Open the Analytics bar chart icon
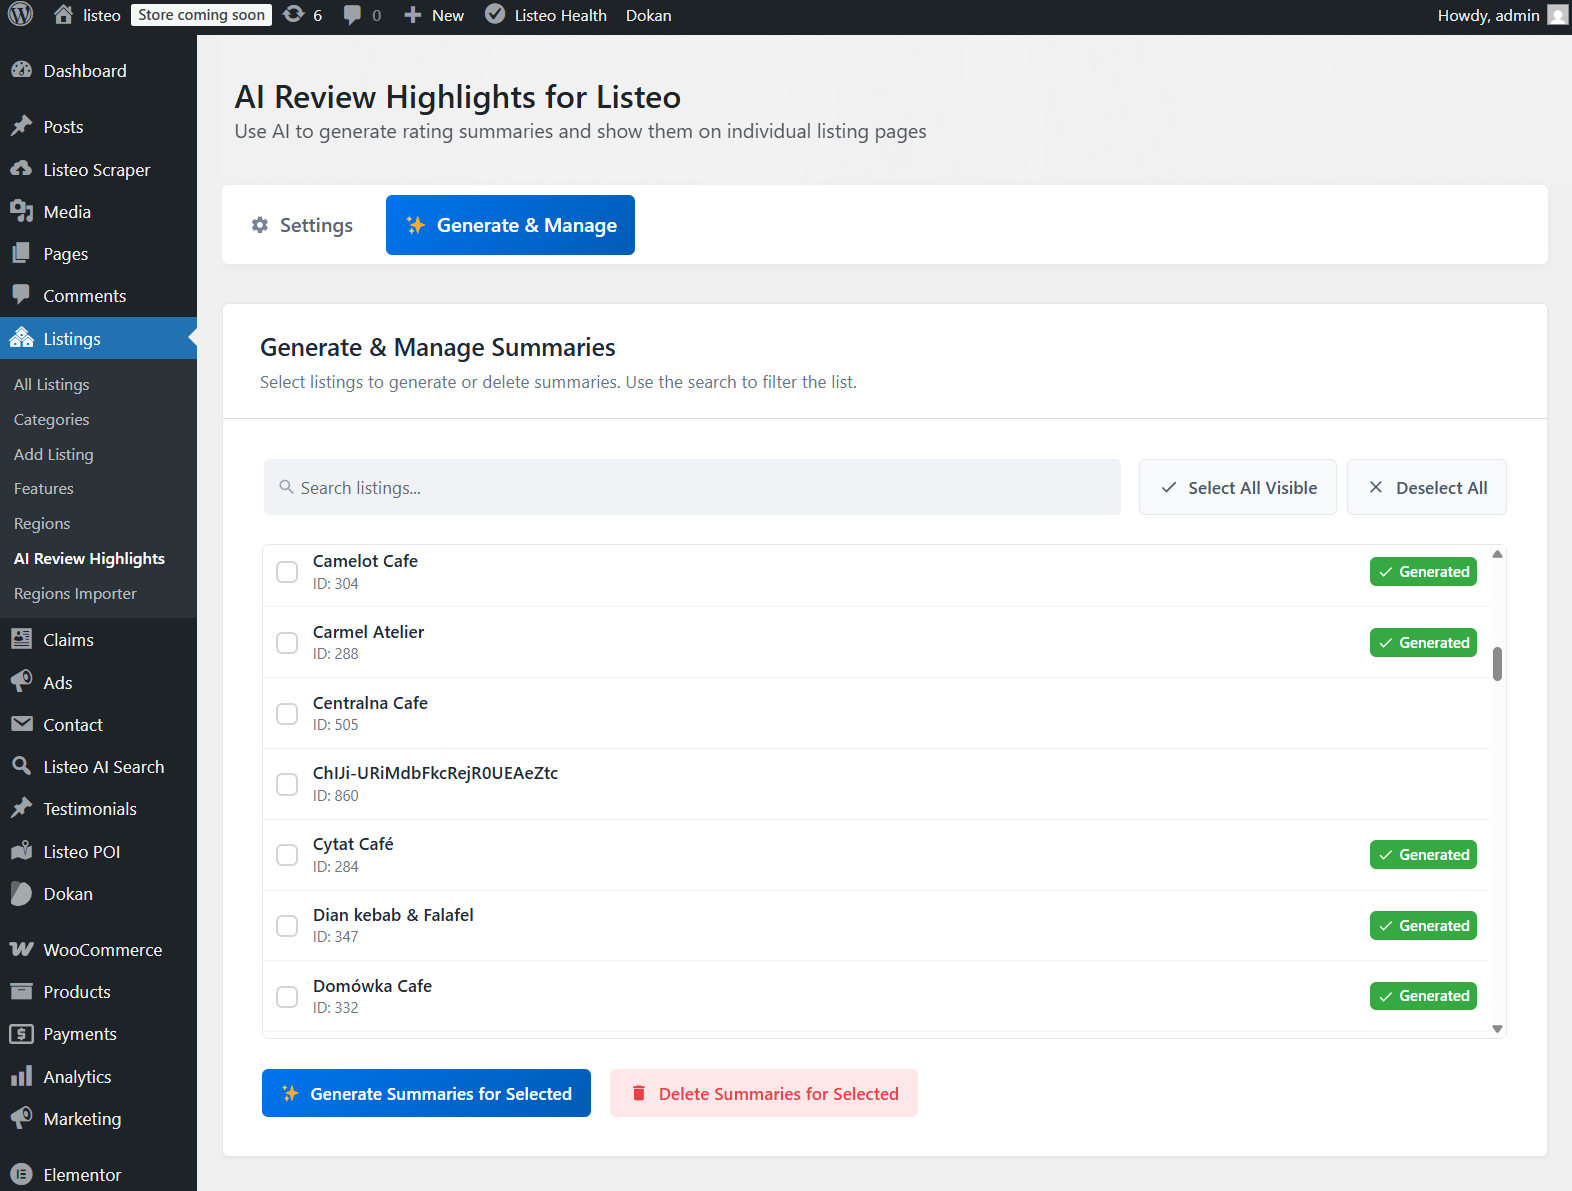This screenshot has height=1191, width=1572. point(22,1077)
